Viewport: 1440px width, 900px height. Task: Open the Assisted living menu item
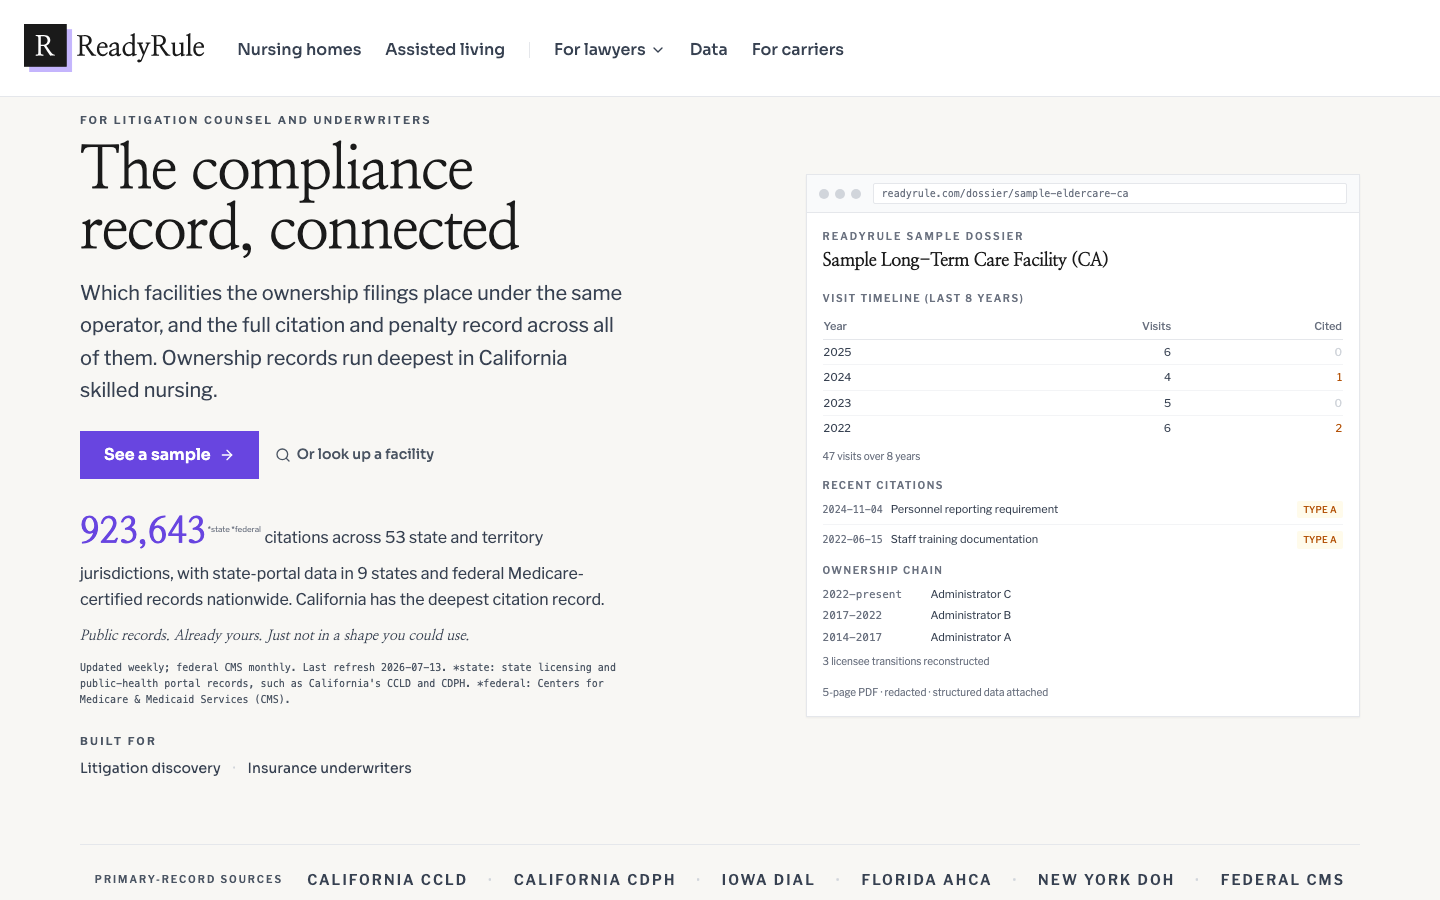point(445,49)
